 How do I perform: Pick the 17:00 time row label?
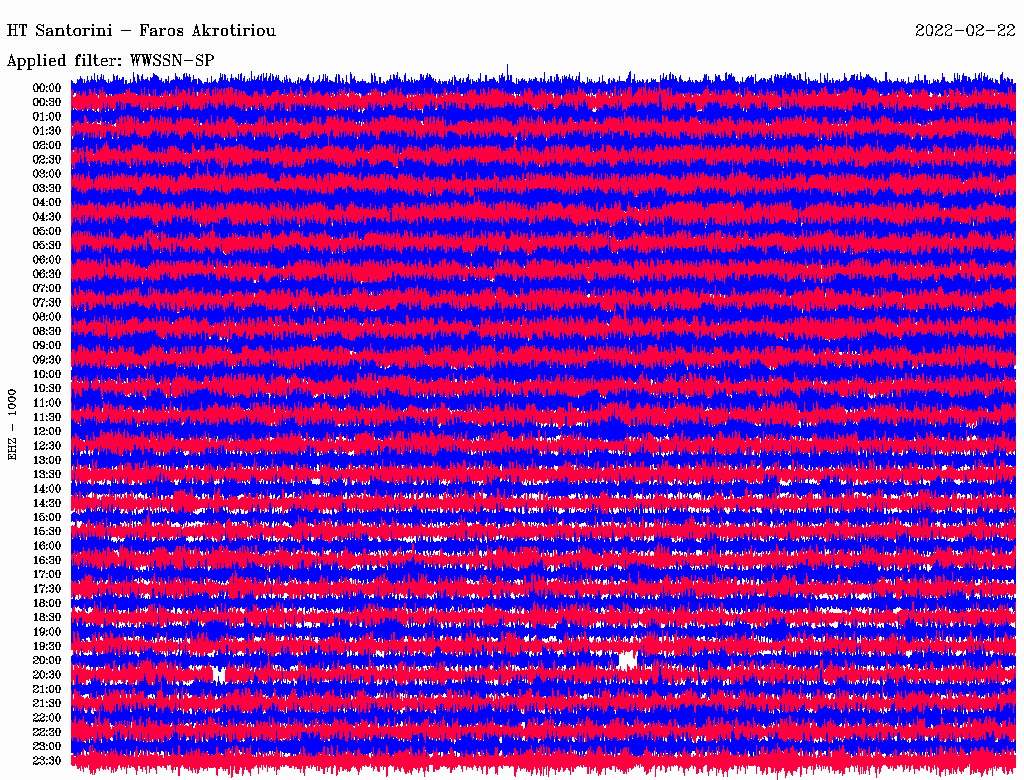pos(47,574)
